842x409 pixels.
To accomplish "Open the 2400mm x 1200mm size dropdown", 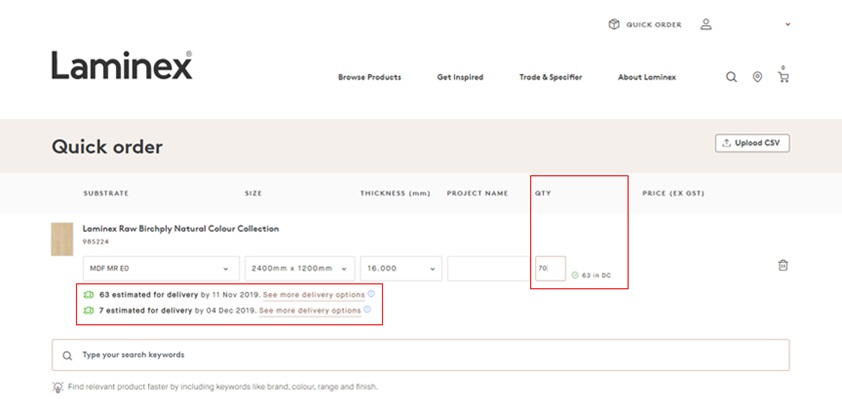I will coord(300,268).
